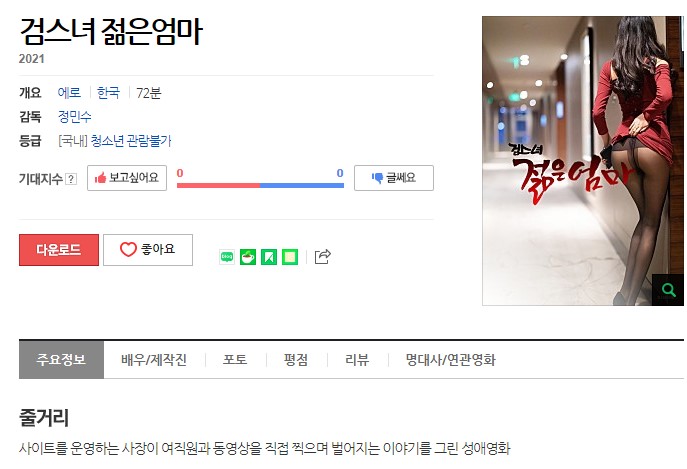Switch to the 포토 tab
Viewport: 687px width, 469px height.
tap(235, 360)
